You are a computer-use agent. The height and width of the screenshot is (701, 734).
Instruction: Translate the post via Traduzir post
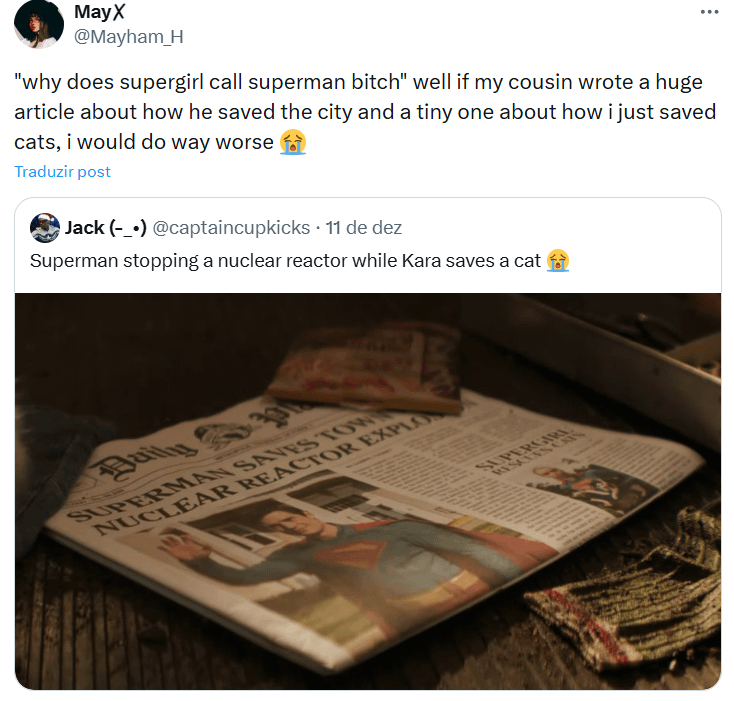[x=62, y=172]
